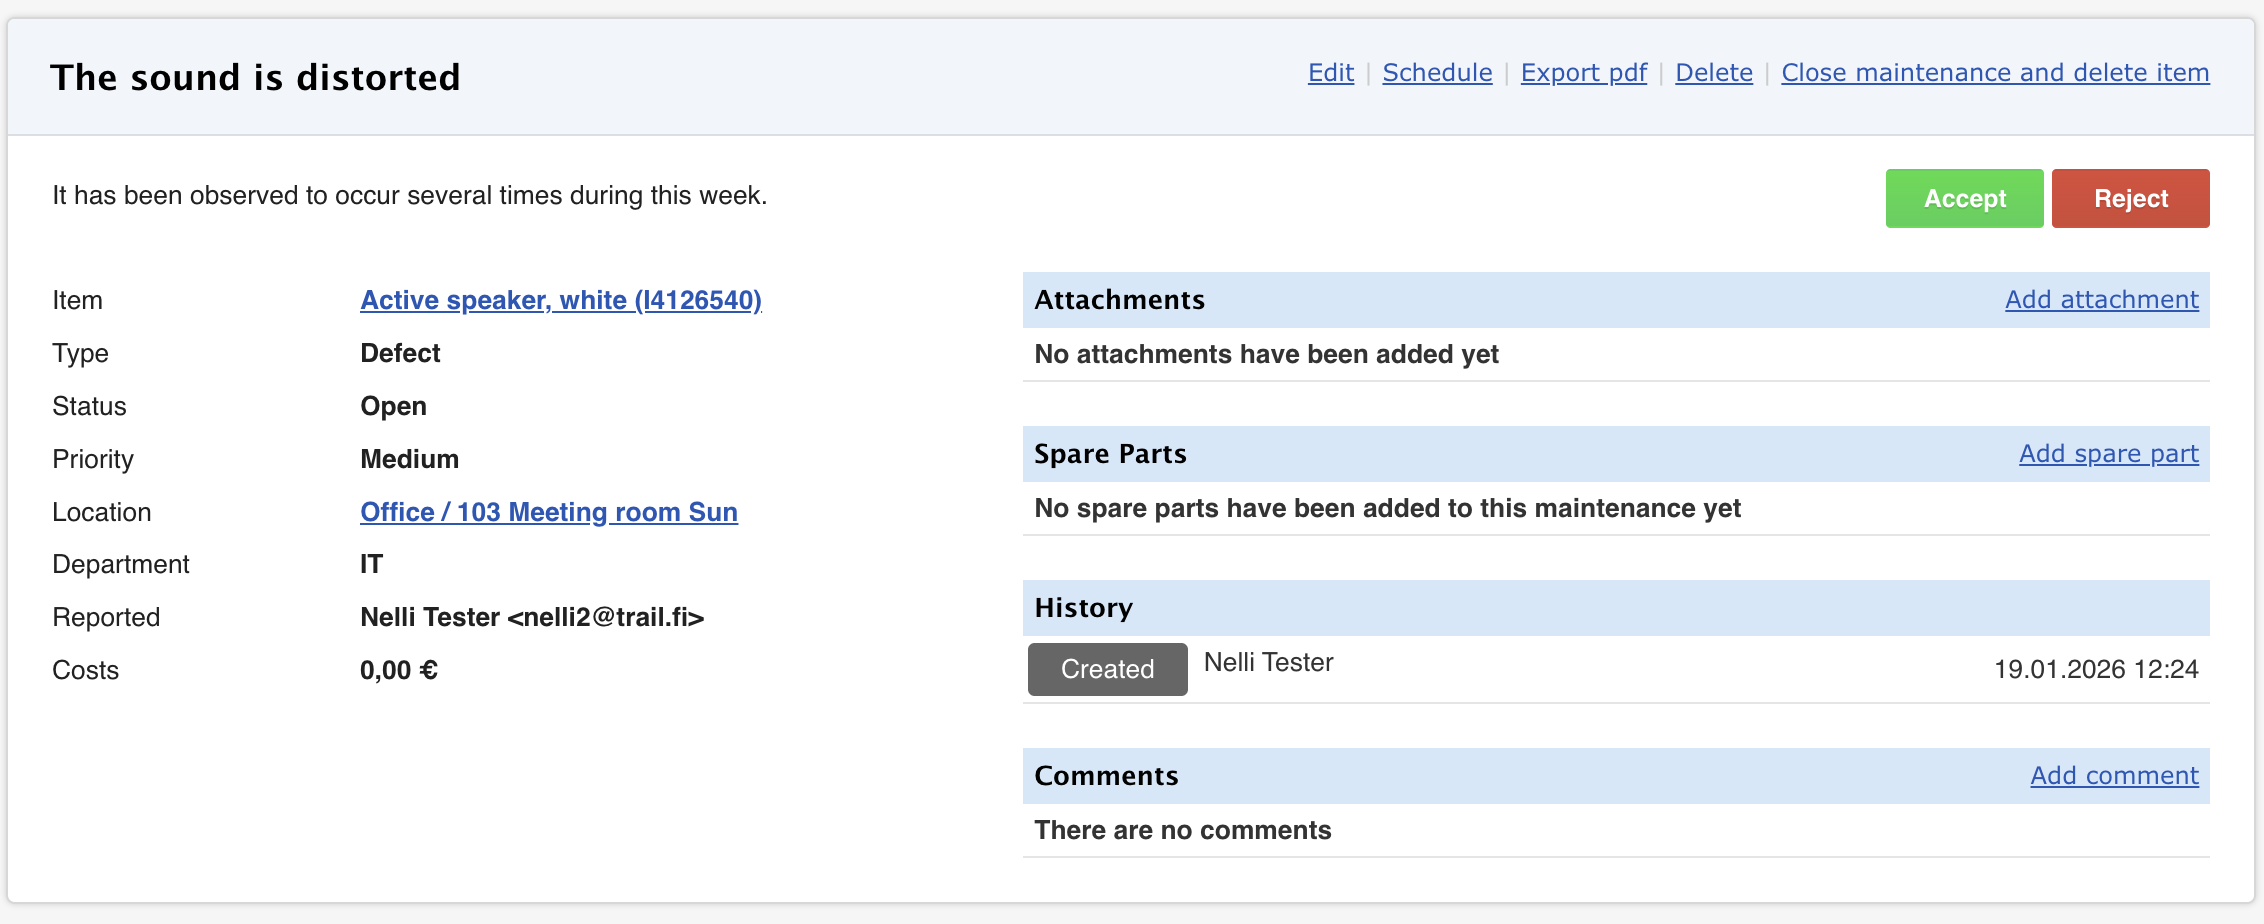The width and height of the screenshot is (2264, 924).
Task: Click the History section header
Action: click(1083, 608)
